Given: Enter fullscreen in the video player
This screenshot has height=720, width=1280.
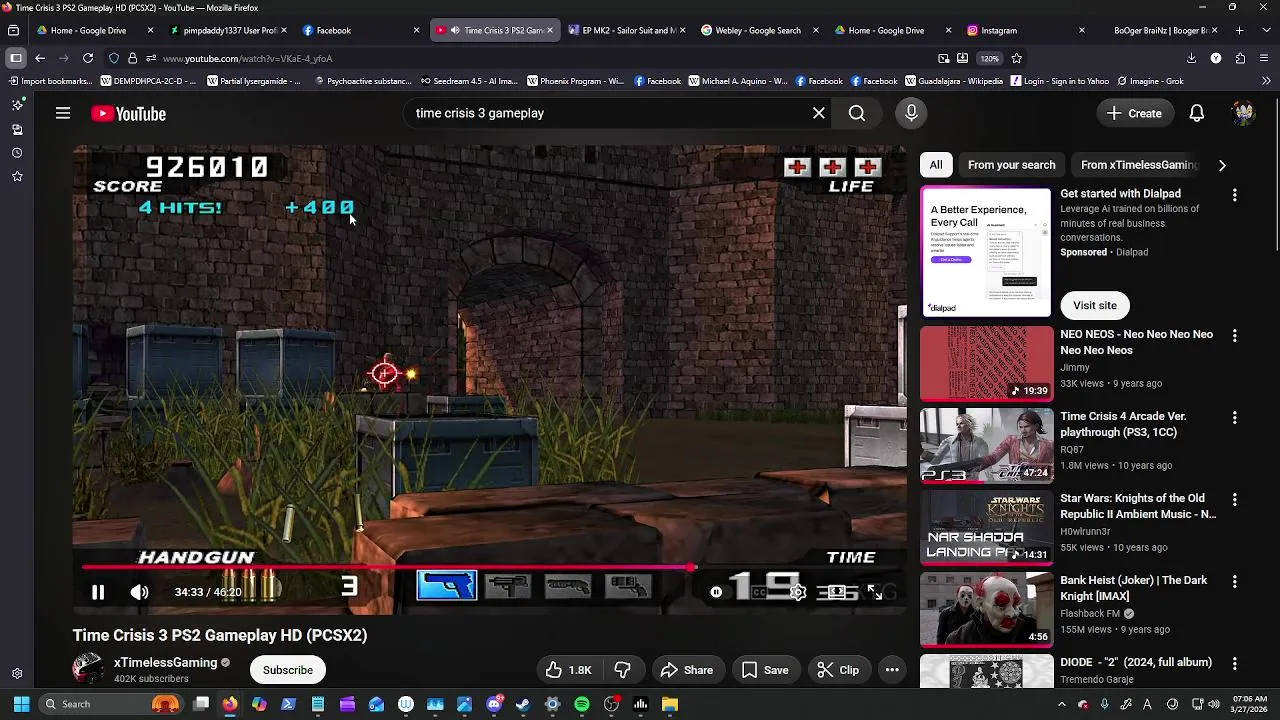Looking at the screenshot, I should [x=875, y=592].
